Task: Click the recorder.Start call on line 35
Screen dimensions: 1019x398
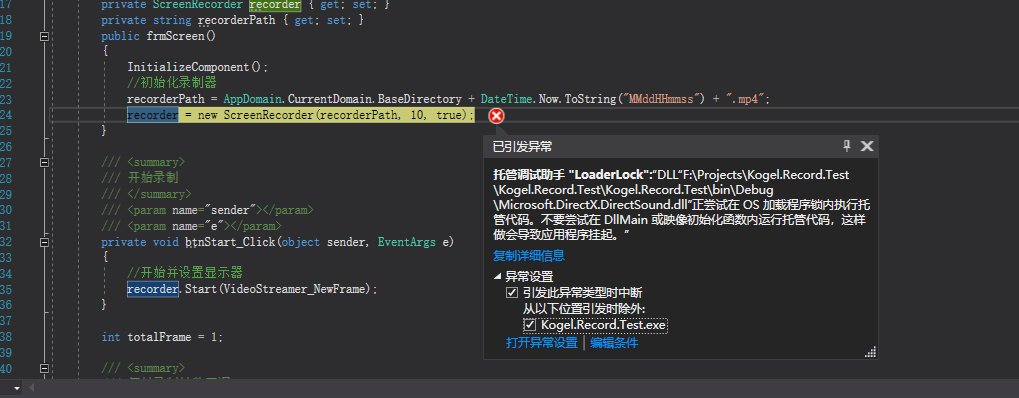Action: tap(252, 289)
